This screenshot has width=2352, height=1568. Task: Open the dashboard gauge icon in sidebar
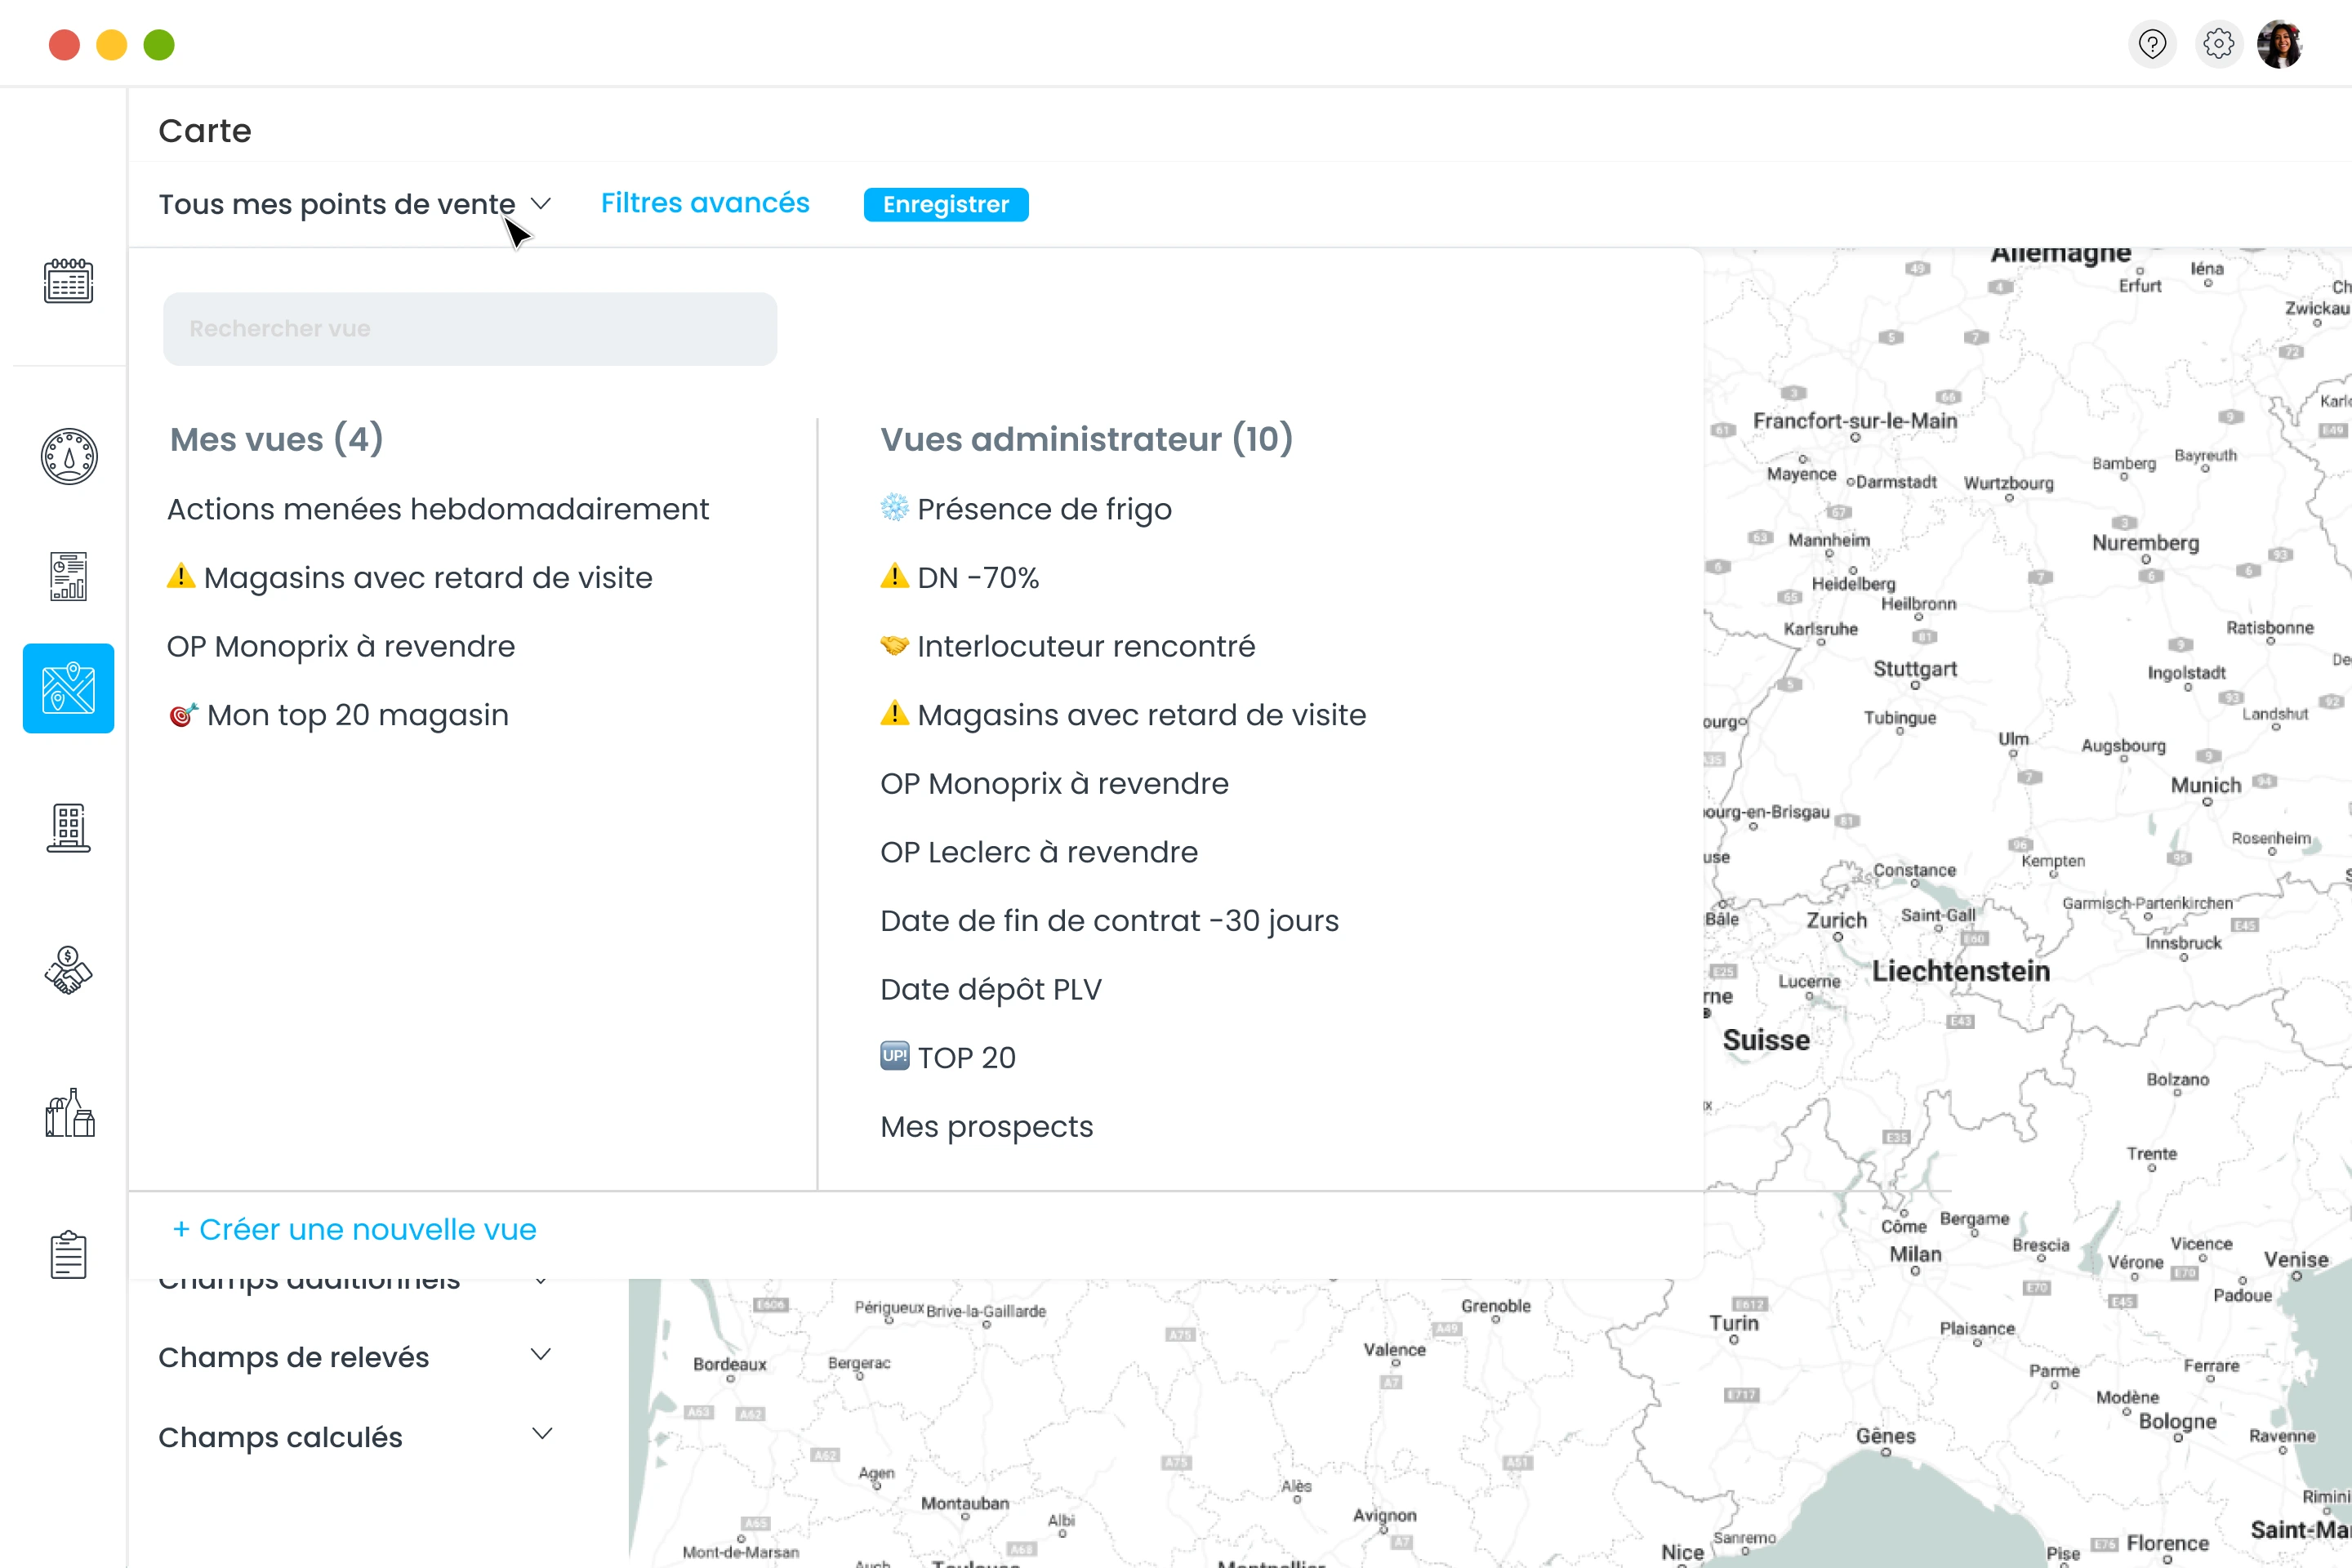coord(67,456)
